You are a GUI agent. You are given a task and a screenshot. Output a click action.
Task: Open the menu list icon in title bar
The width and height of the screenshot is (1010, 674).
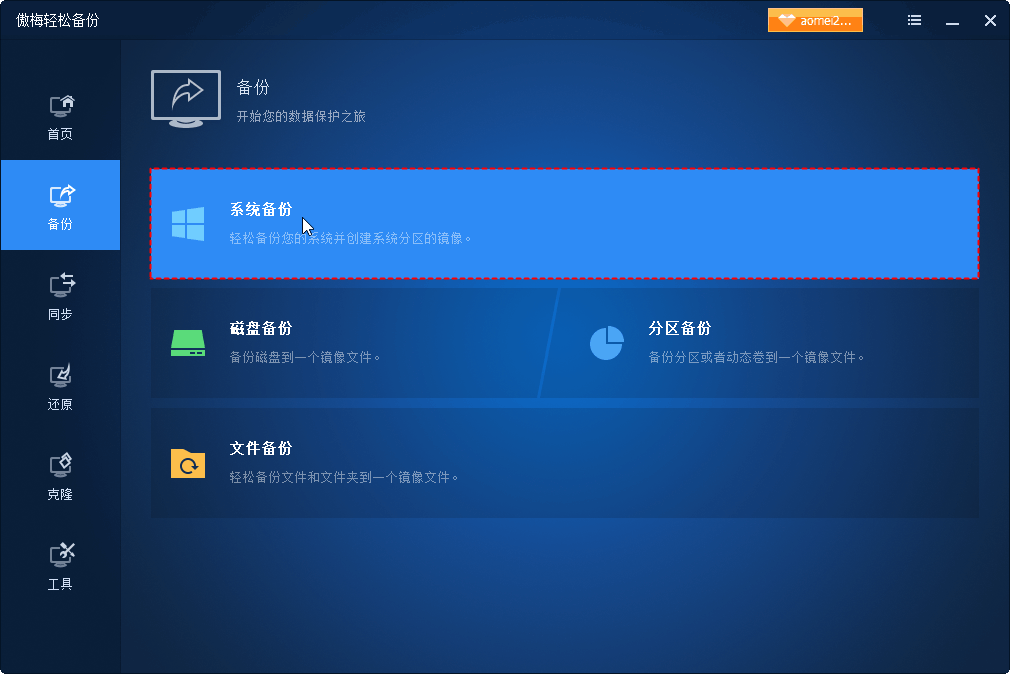(x=914, y=21)
